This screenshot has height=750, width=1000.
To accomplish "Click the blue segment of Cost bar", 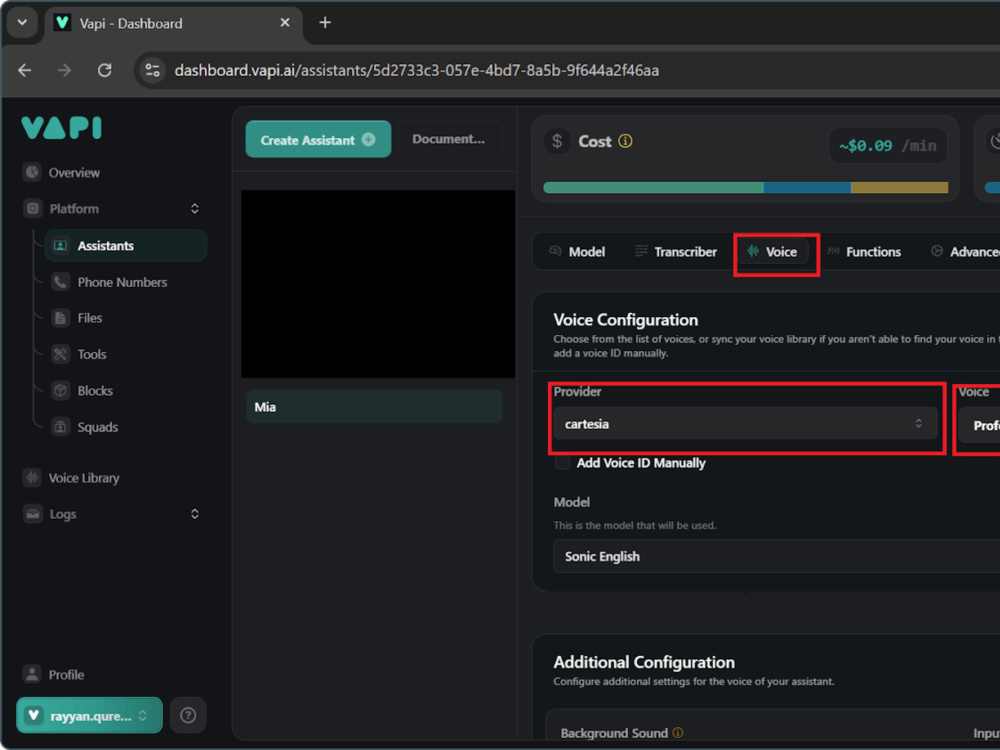I will [807, 188].
